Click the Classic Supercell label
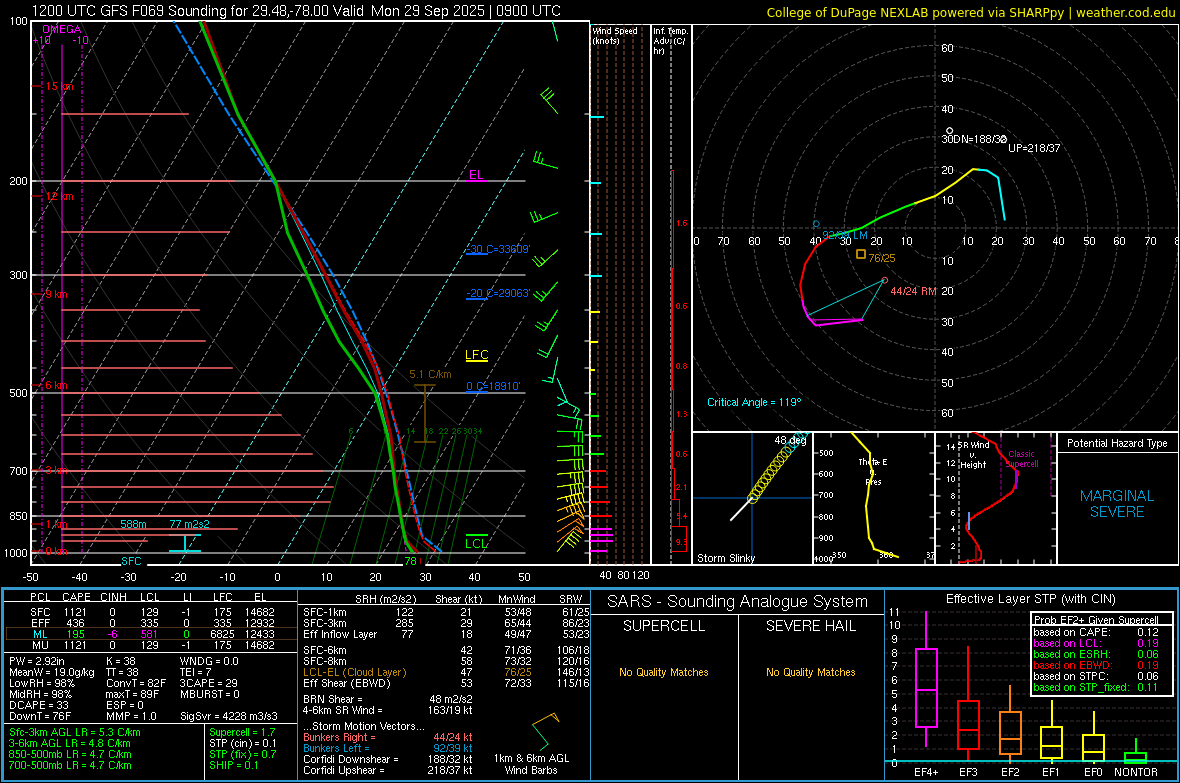The width and height of the screenshot is (1180, 783). coord(1022,459)
